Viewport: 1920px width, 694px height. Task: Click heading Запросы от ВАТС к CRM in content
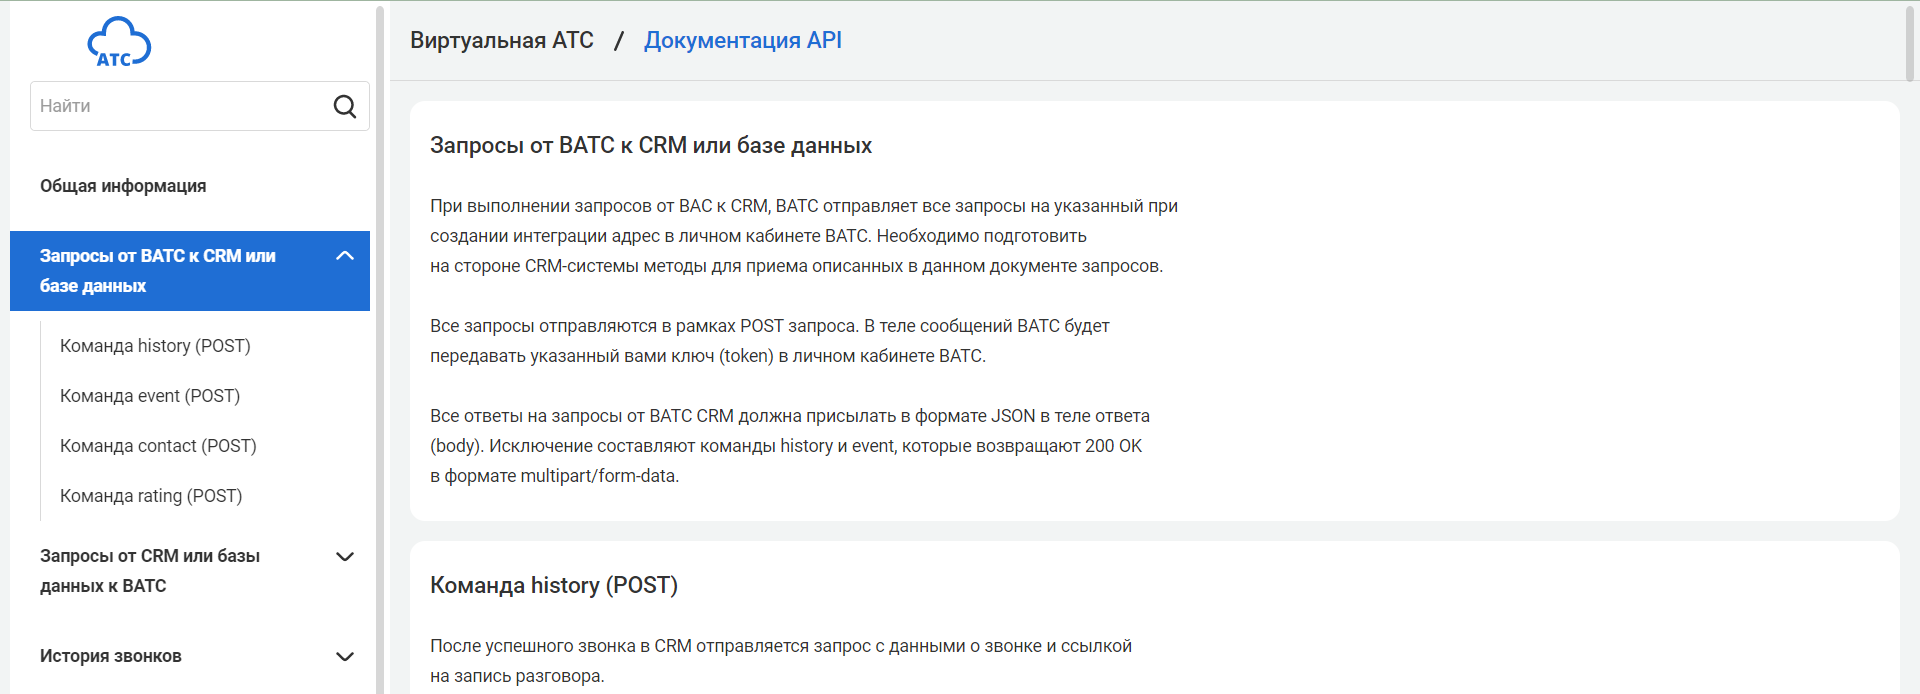[x=651, y=146]
